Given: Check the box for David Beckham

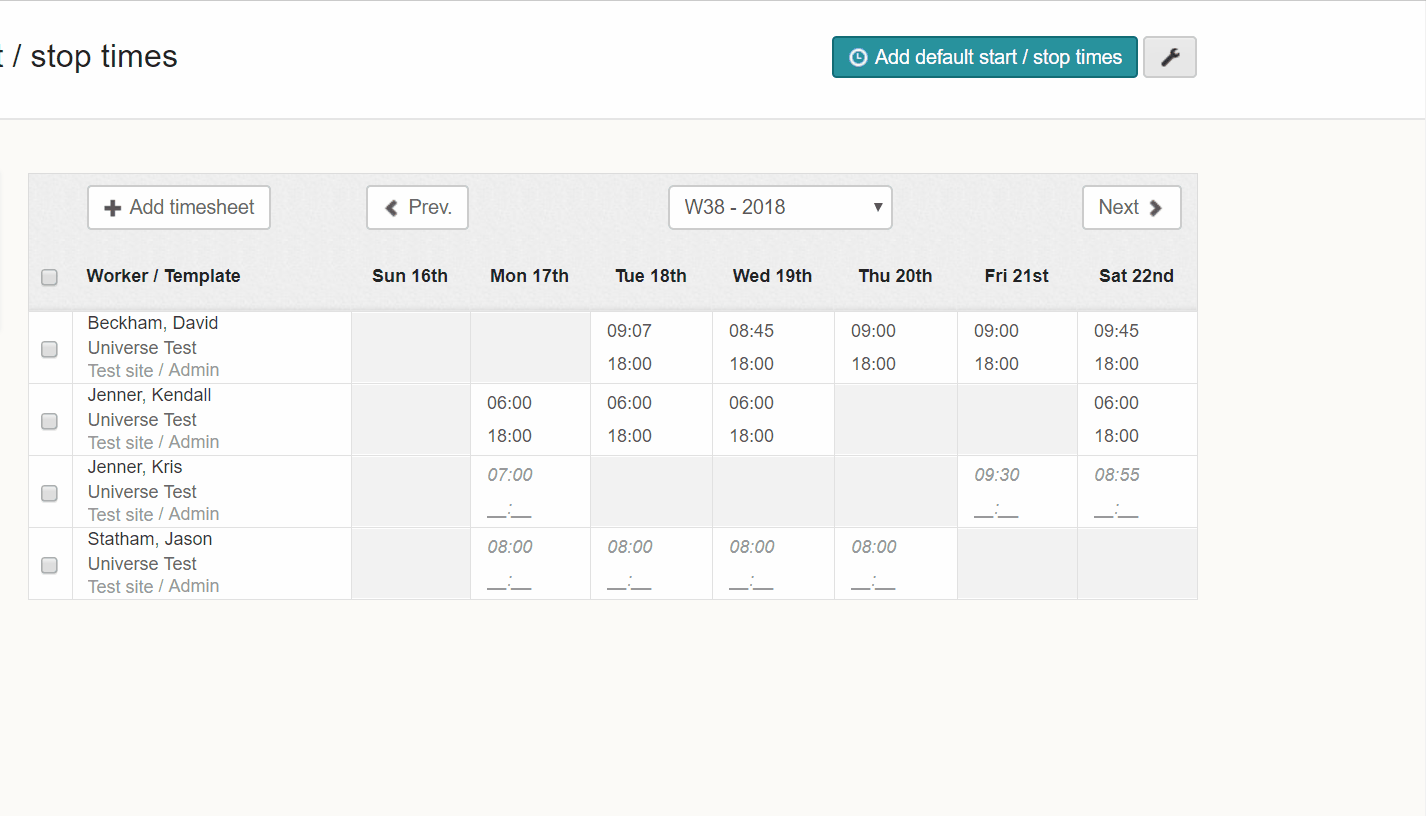Looking at the screenshot, I should click(49, 349).
